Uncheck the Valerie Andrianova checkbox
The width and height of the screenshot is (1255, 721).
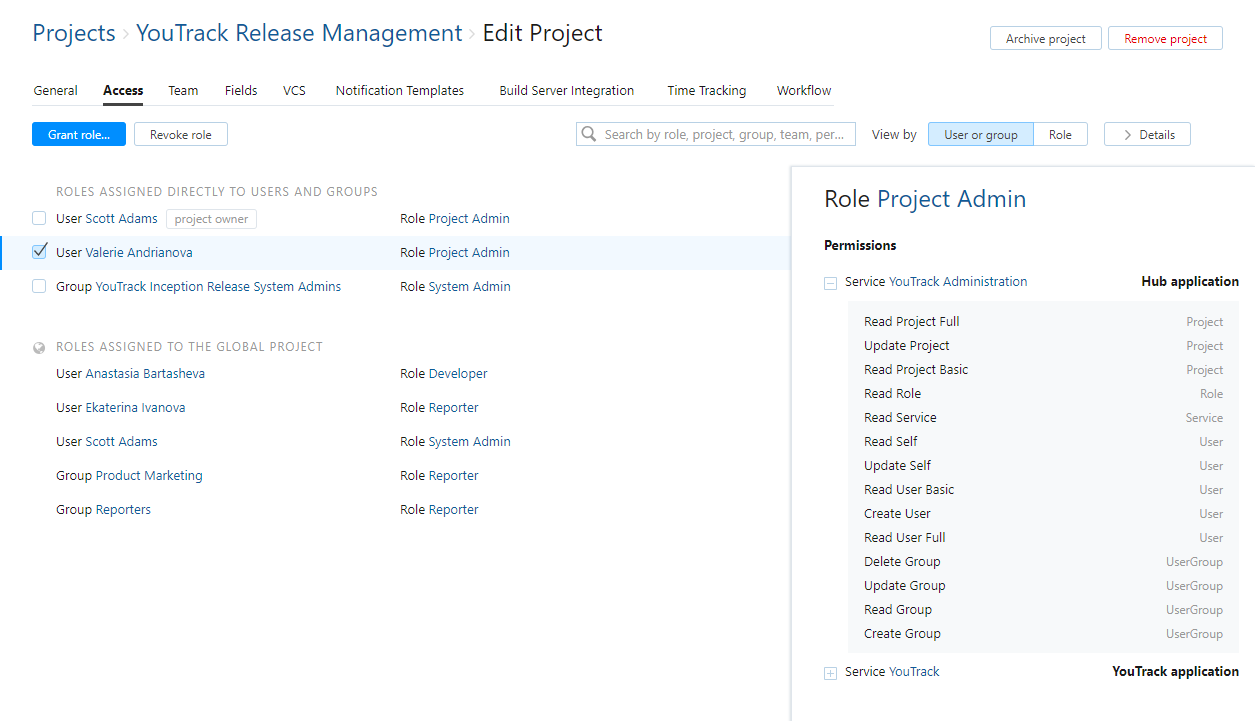[39, 252]
